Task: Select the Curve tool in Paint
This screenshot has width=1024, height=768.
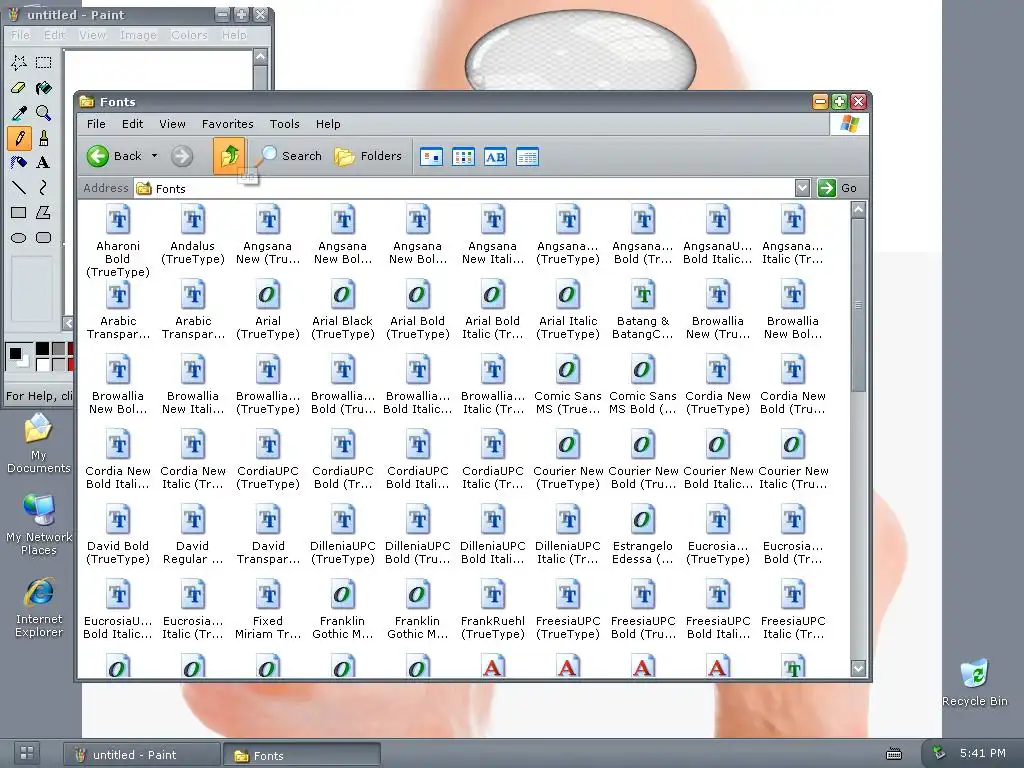Action: click(44, 188)
